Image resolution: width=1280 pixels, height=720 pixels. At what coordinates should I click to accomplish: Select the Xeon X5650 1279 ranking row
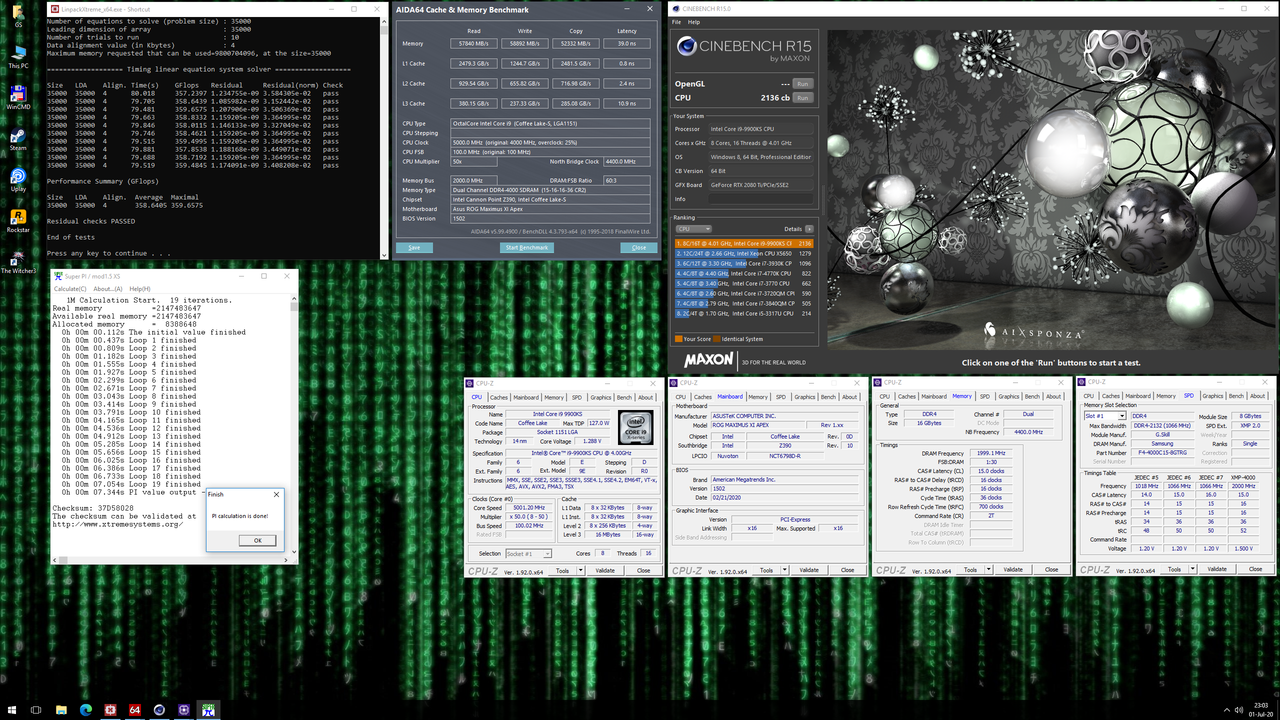743,253
